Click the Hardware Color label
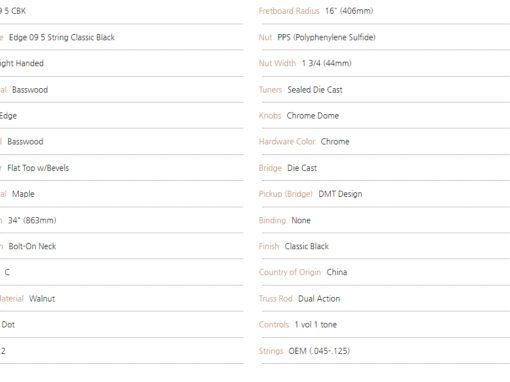510x382 pixels. [287, 142]
